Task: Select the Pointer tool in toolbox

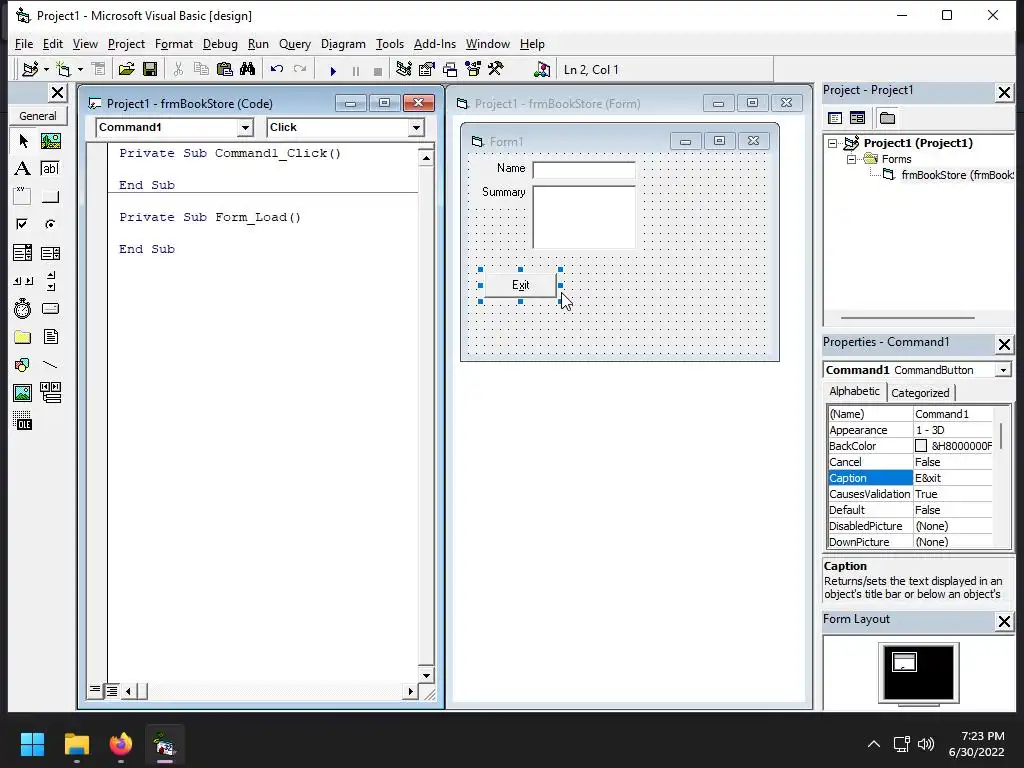Action: [x=23, y=141]
